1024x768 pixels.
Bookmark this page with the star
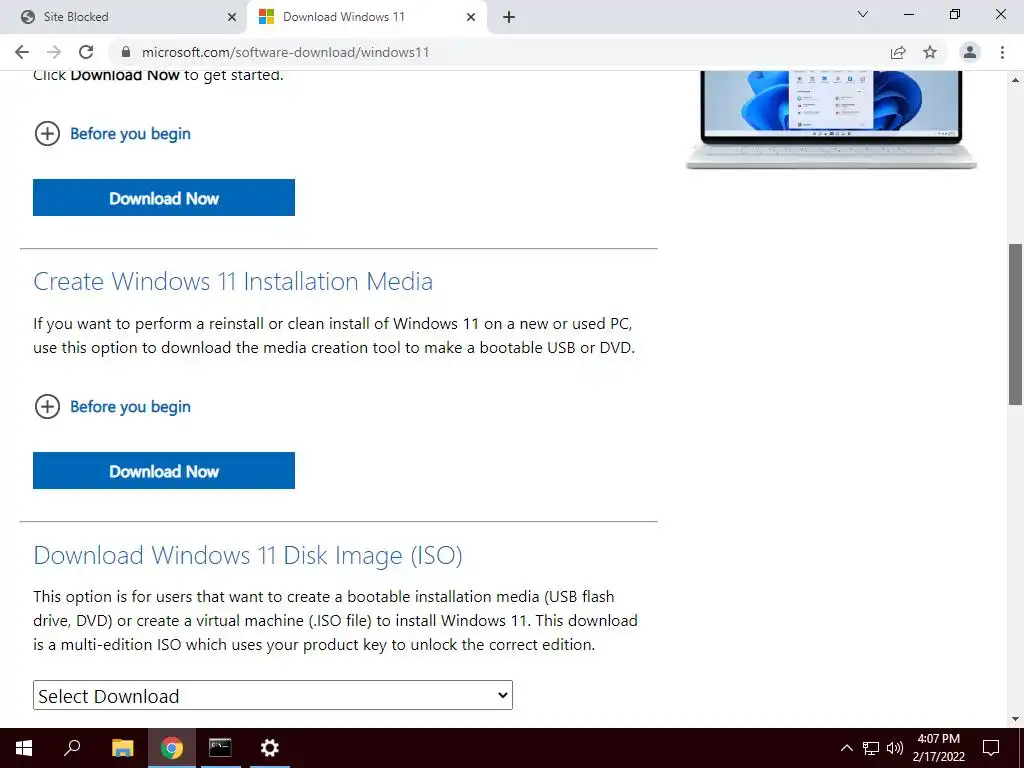(x=930, y=52)
